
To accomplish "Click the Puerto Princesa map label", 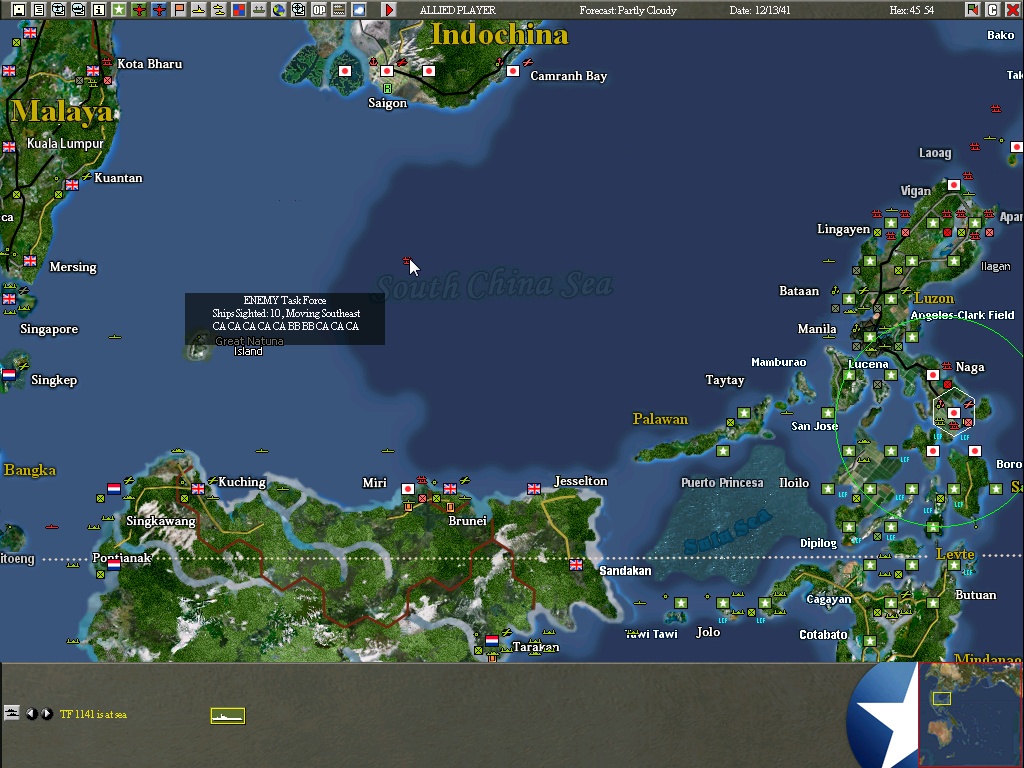I will point(722,483).
